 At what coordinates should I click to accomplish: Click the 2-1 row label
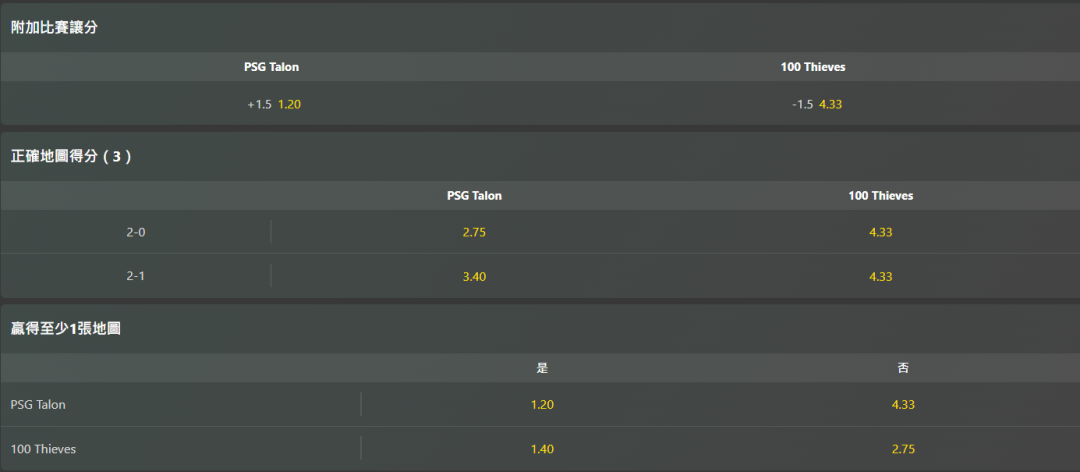tap(136, 276)
